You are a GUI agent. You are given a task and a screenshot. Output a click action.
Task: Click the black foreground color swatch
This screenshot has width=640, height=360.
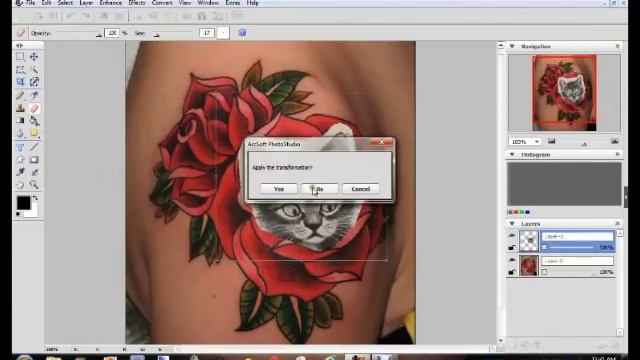coord(23,203)
